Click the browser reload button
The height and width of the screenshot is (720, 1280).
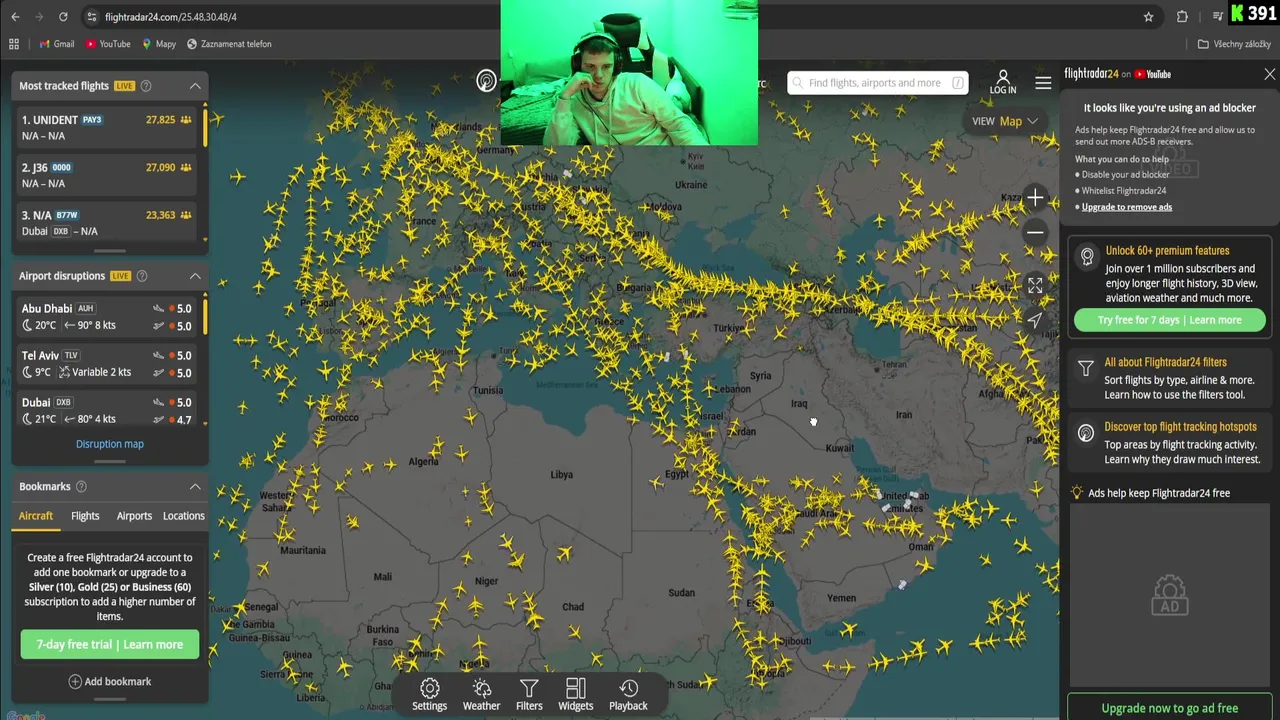coord(63,17)
